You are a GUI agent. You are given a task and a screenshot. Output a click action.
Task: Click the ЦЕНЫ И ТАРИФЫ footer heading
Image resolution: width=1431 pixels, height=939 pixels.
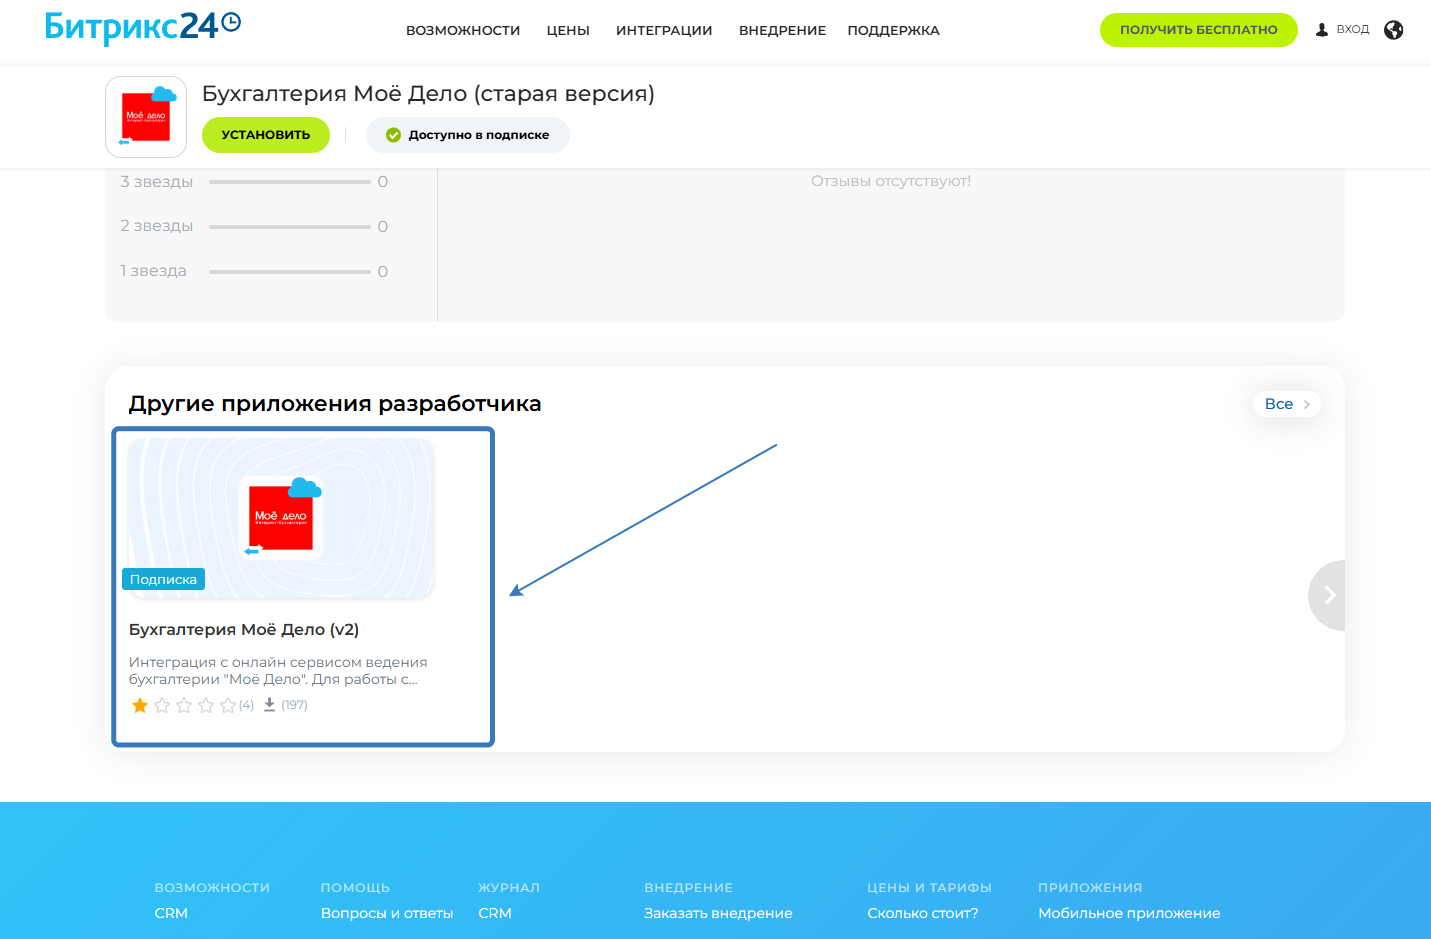point(929,888)
